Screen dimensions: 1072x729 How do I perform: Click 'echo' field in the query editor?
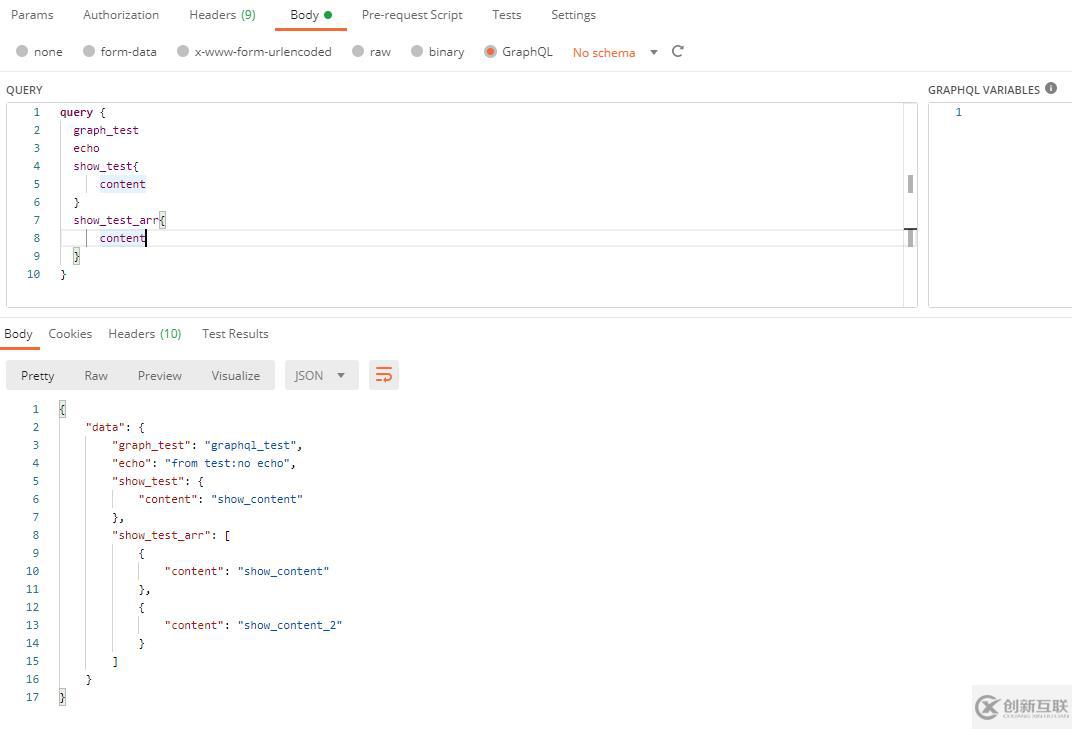tap(86, 148)
